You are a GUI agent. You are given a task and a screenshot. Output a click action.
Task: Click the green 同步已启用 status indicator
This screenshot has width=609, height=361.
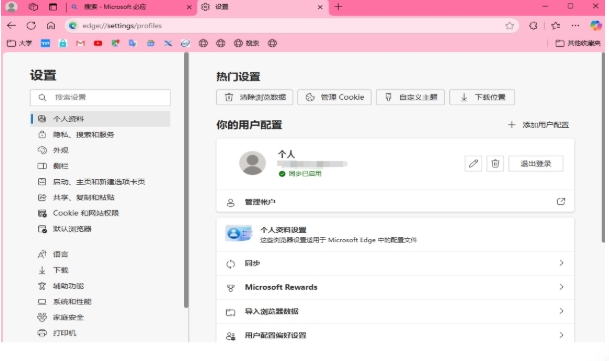pos(300,174)
